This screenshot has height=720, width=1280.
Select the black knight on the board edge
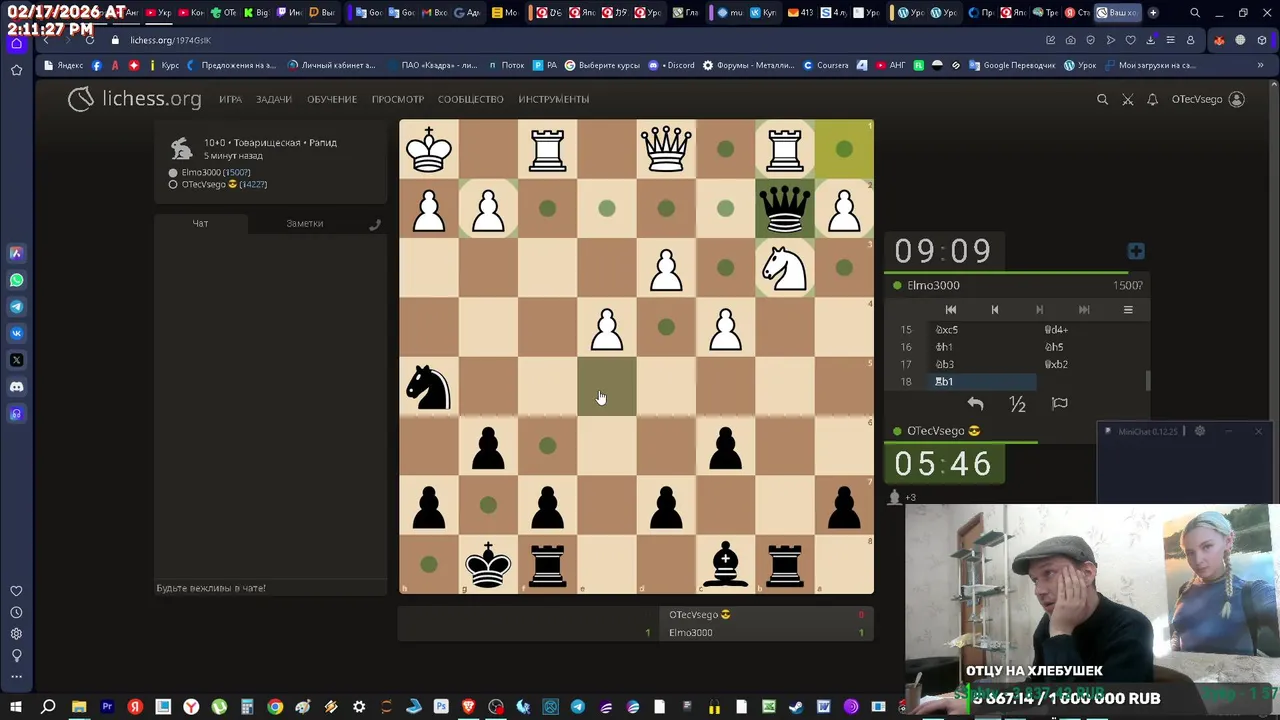click(429, 387)
